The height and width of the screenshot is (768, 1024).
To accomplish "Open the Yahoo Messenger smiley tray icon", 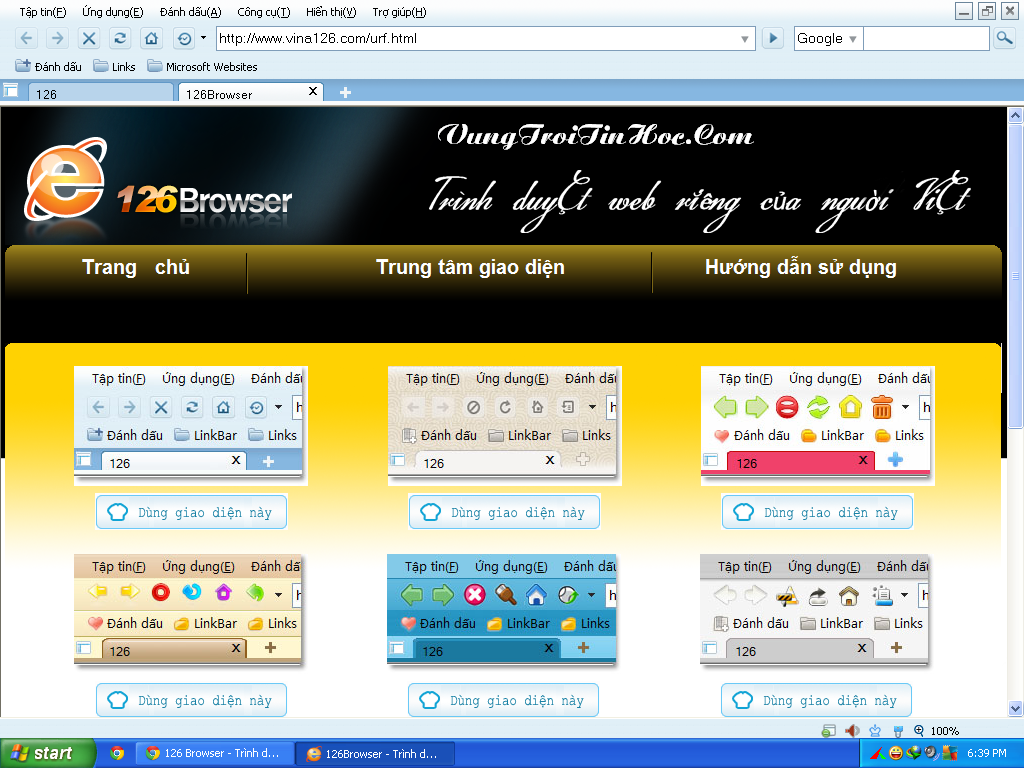I will pos(896,753).
